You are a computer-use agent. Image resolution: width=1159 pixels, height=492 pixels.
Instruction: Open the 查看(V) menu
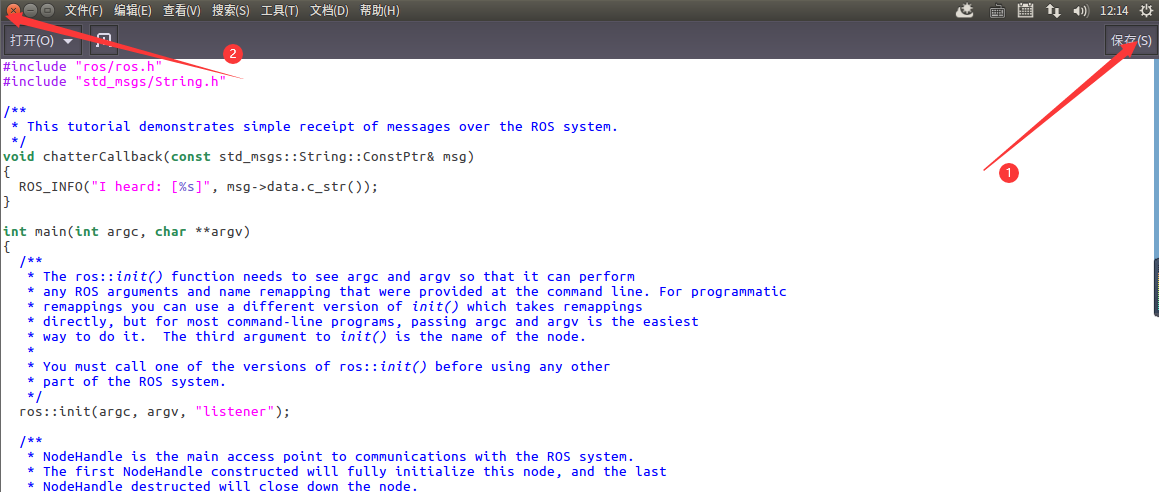(x=182, y=10)
